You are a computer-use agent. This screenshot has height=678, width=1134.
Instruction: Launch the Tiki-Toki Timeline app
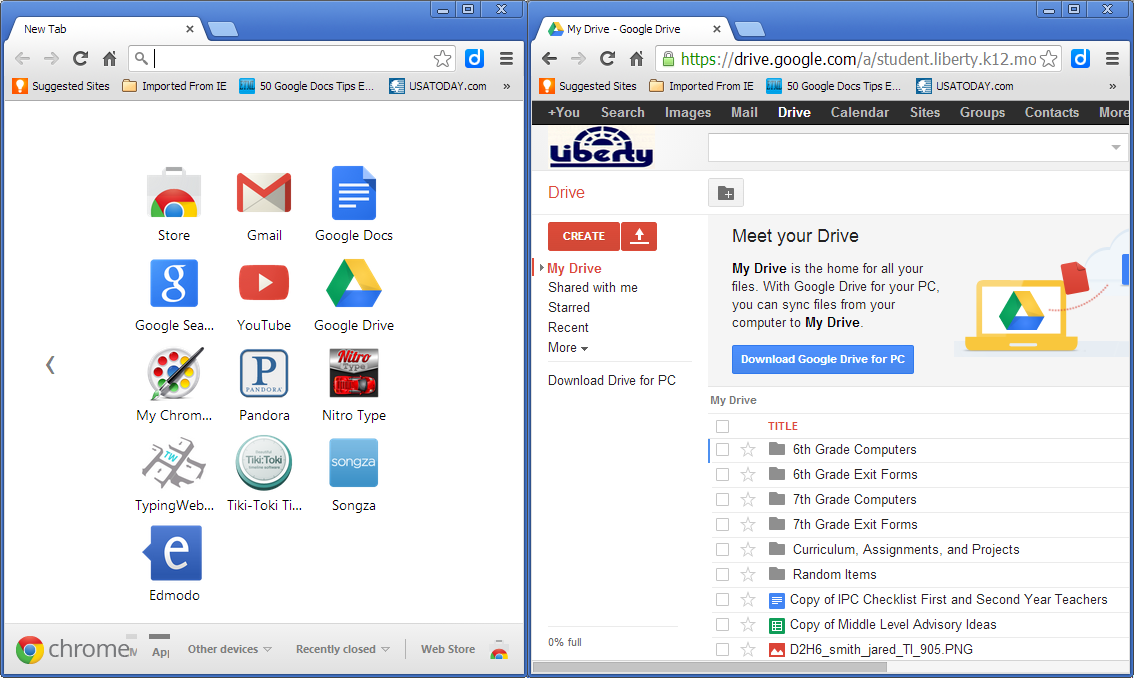(x=264, y=463)
